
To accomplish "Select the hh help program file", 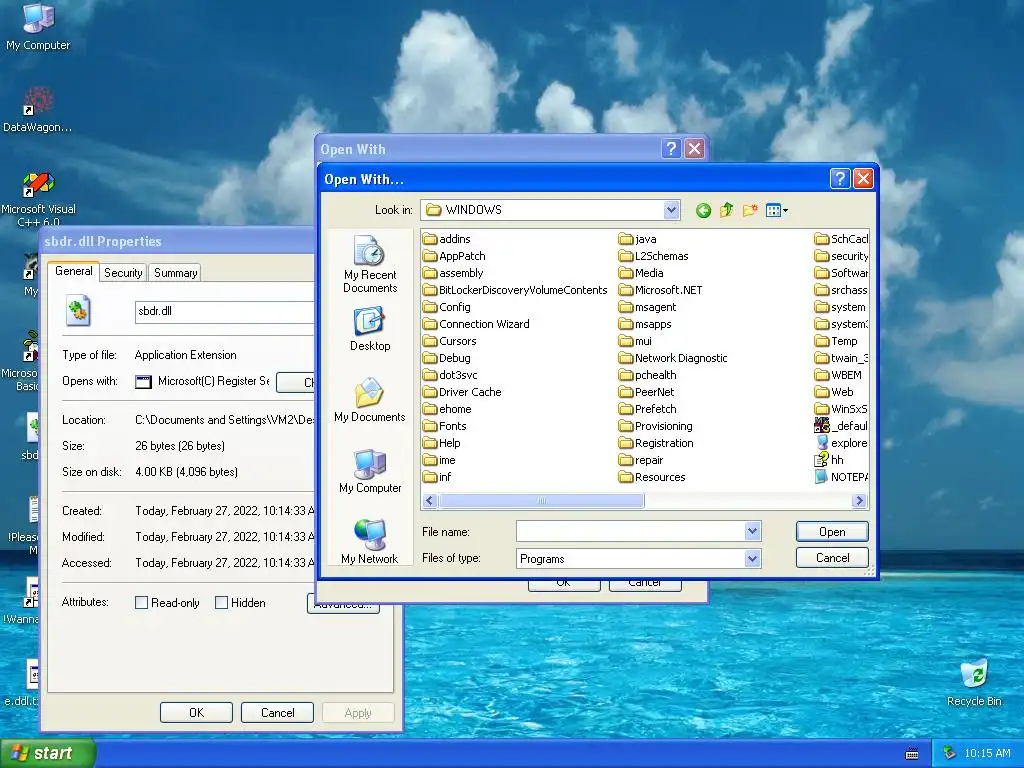I will tap(829, 460).
